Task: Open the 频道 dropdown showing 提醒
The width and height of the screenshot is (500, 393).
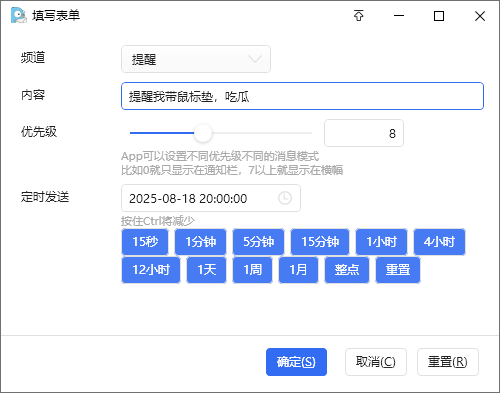Action: 196,59
